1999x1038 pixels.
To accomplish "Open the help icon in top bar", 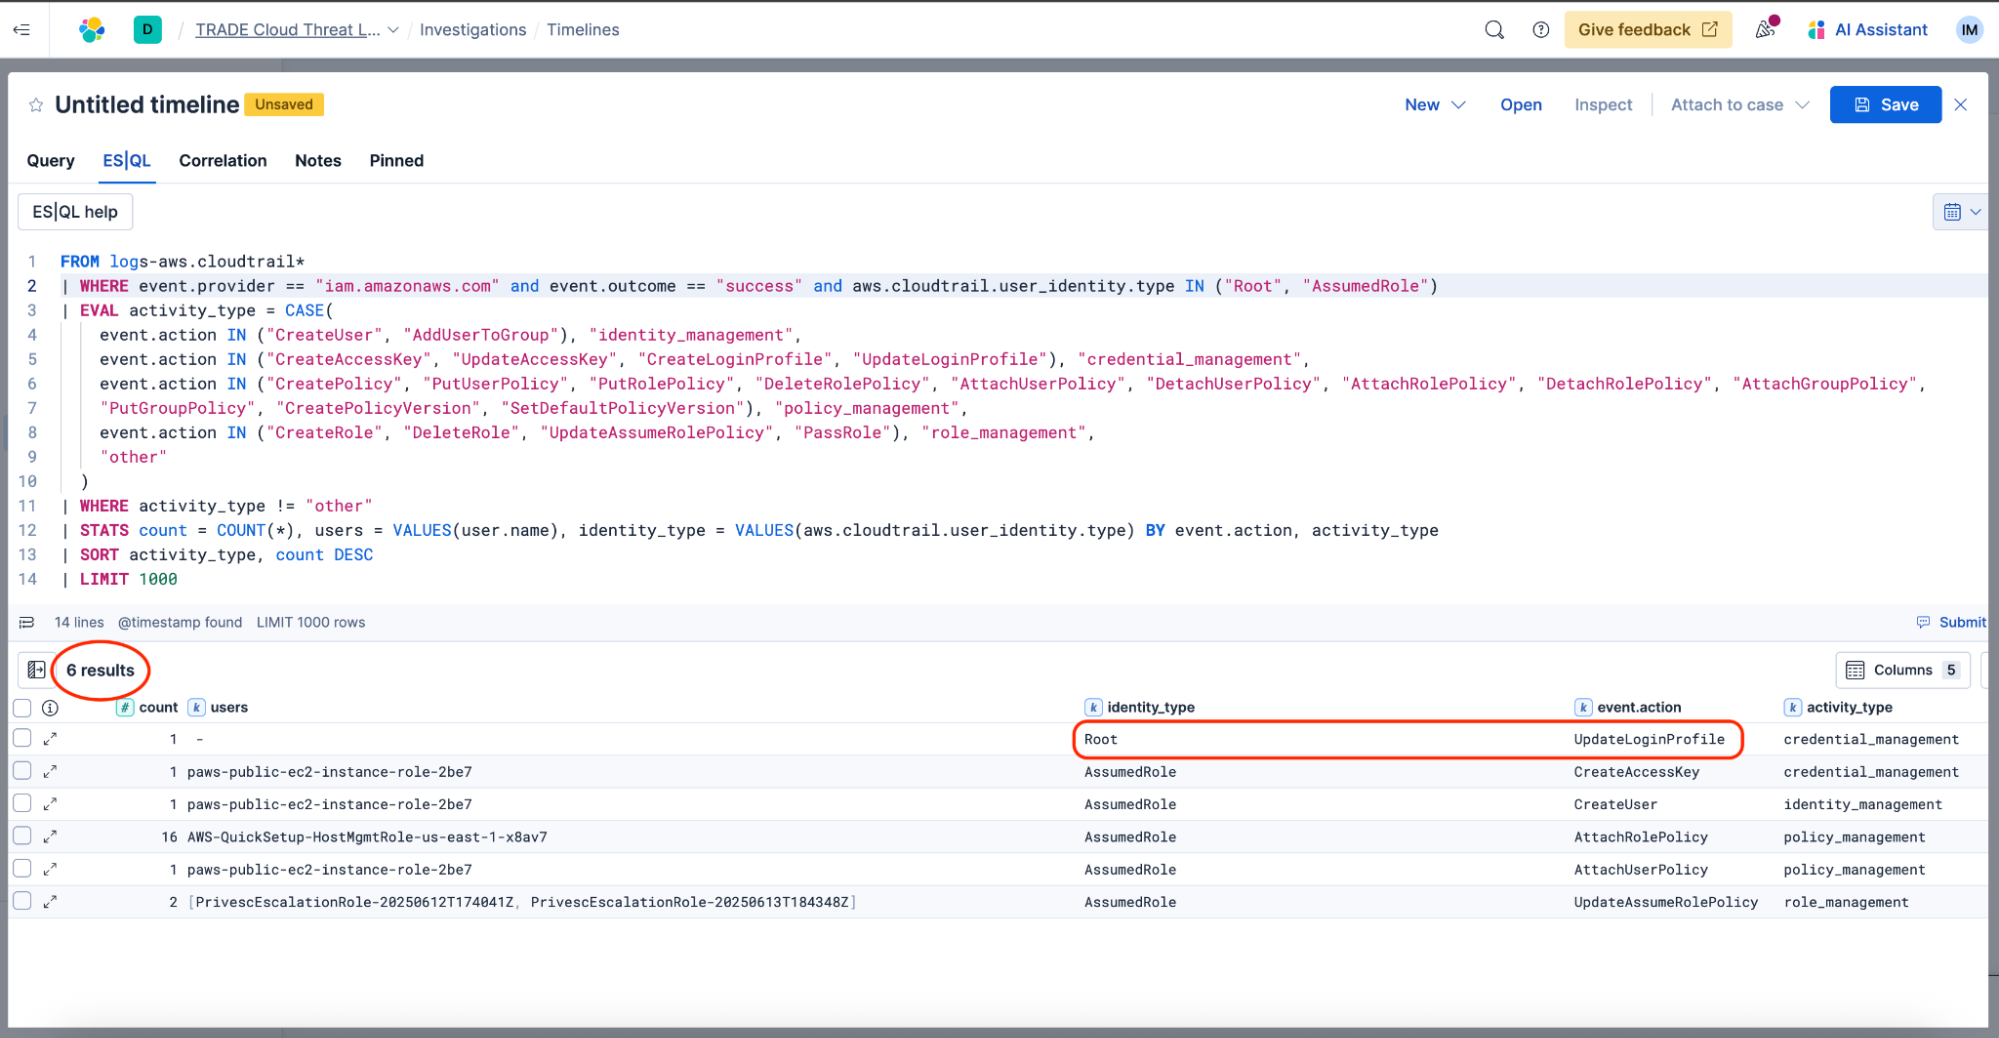I will click(1541, 30).
